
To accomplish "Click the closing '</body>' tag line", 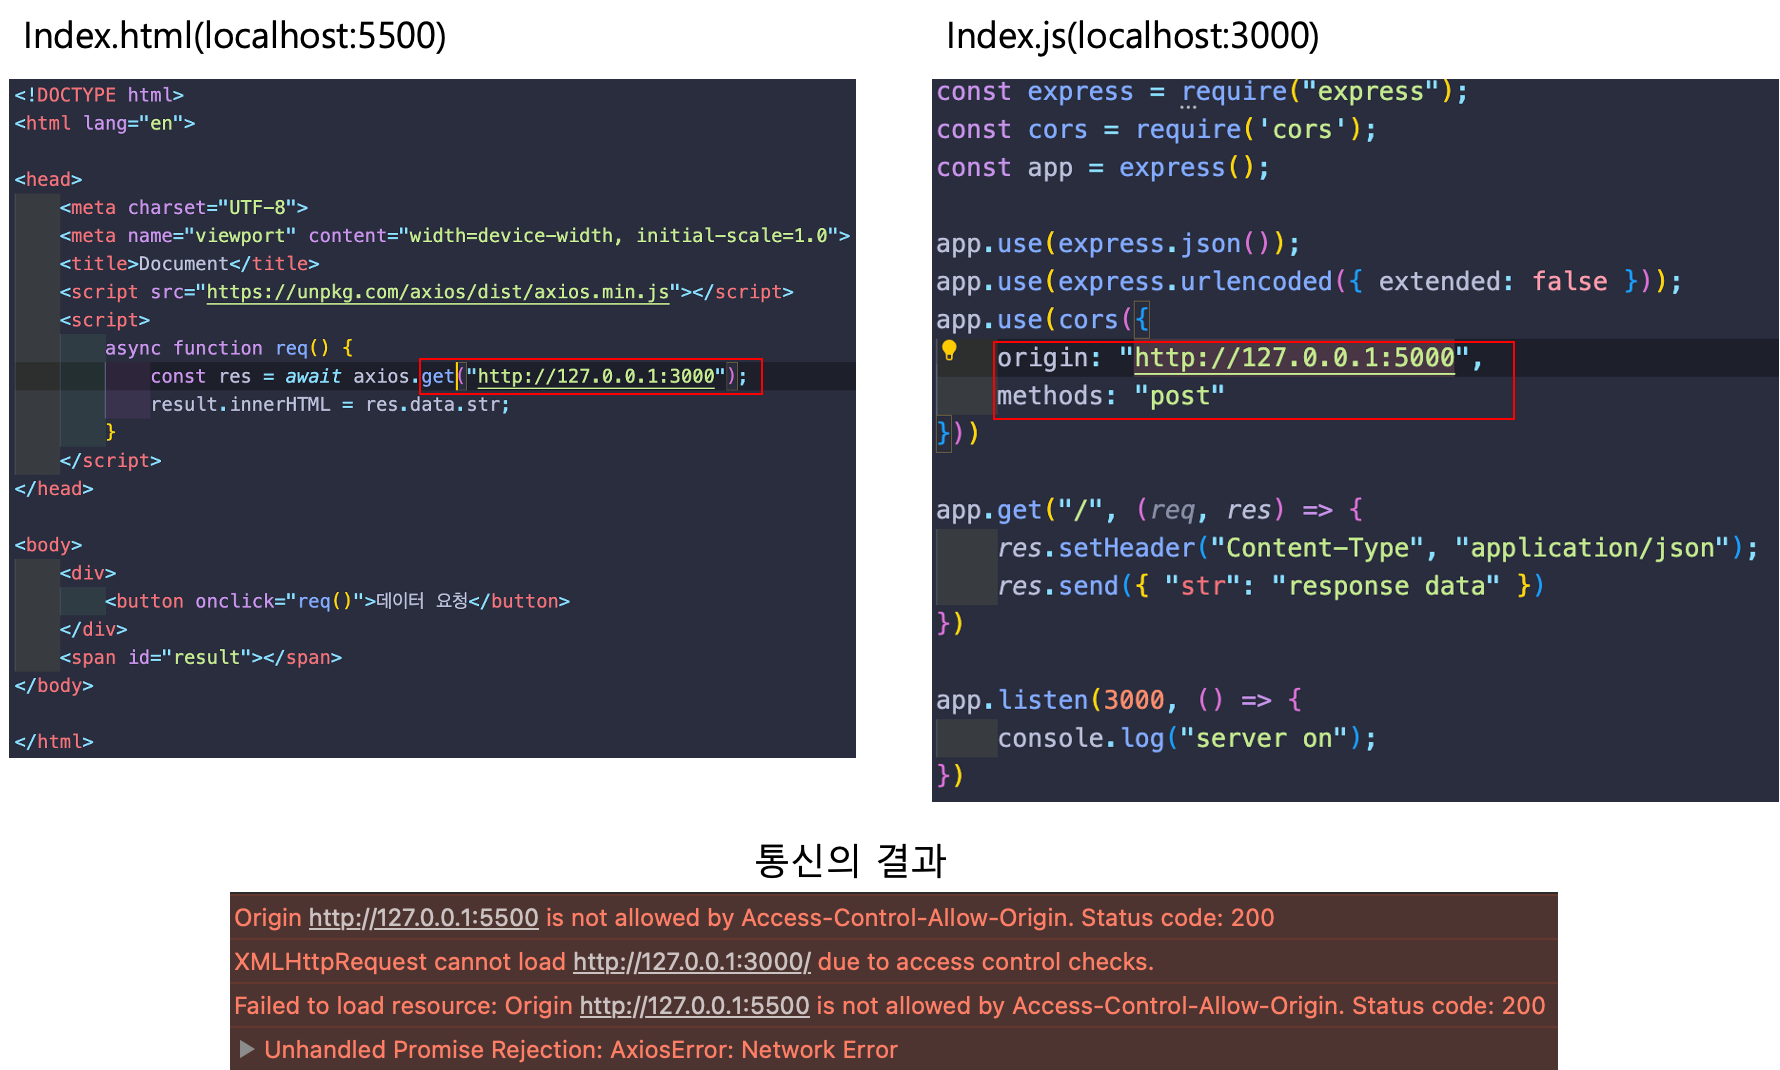I will 54,685.
